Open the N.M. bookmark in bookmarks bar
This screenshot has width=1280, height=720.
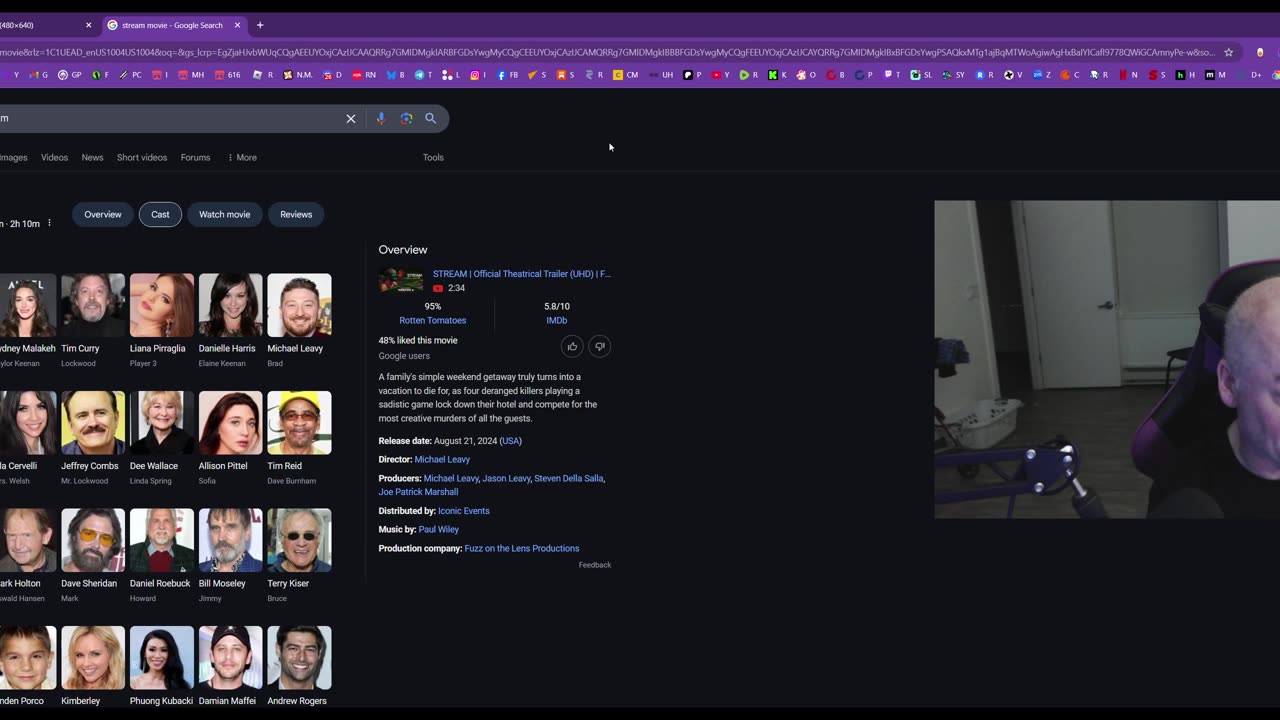tap(298, 75)
